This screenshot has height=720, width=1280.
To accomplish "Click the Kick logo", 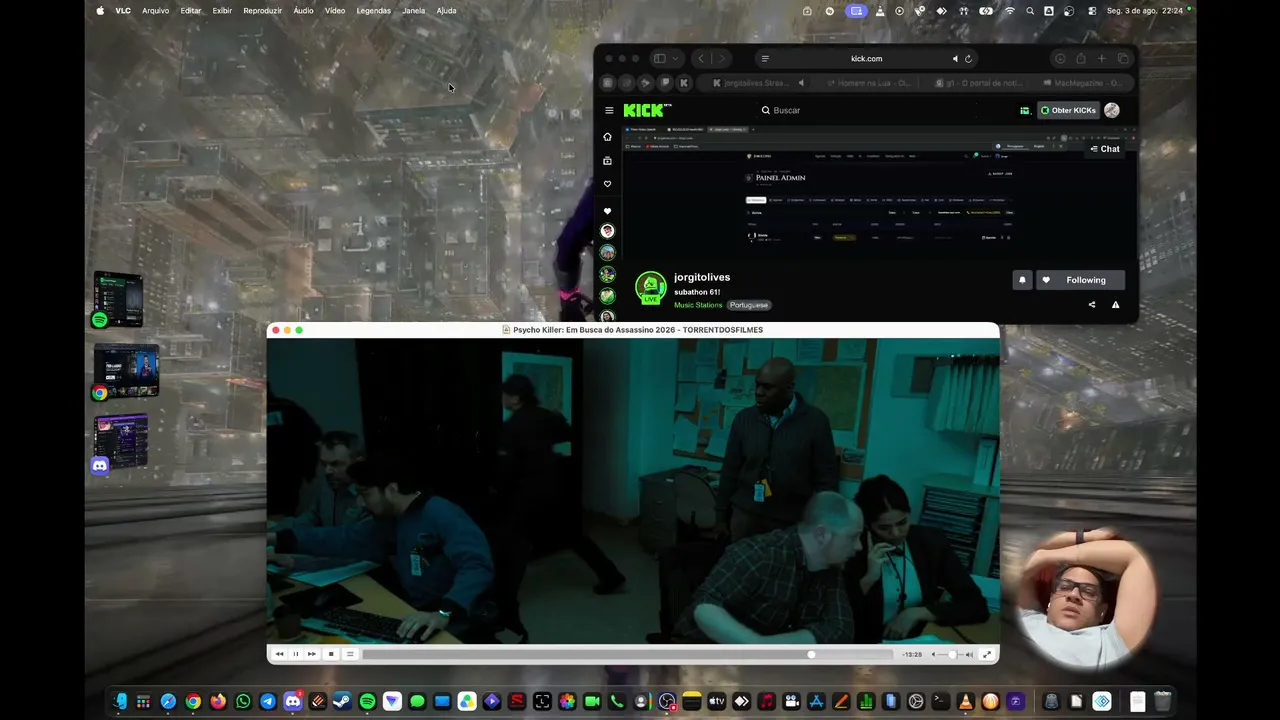I will coord(647,110).
